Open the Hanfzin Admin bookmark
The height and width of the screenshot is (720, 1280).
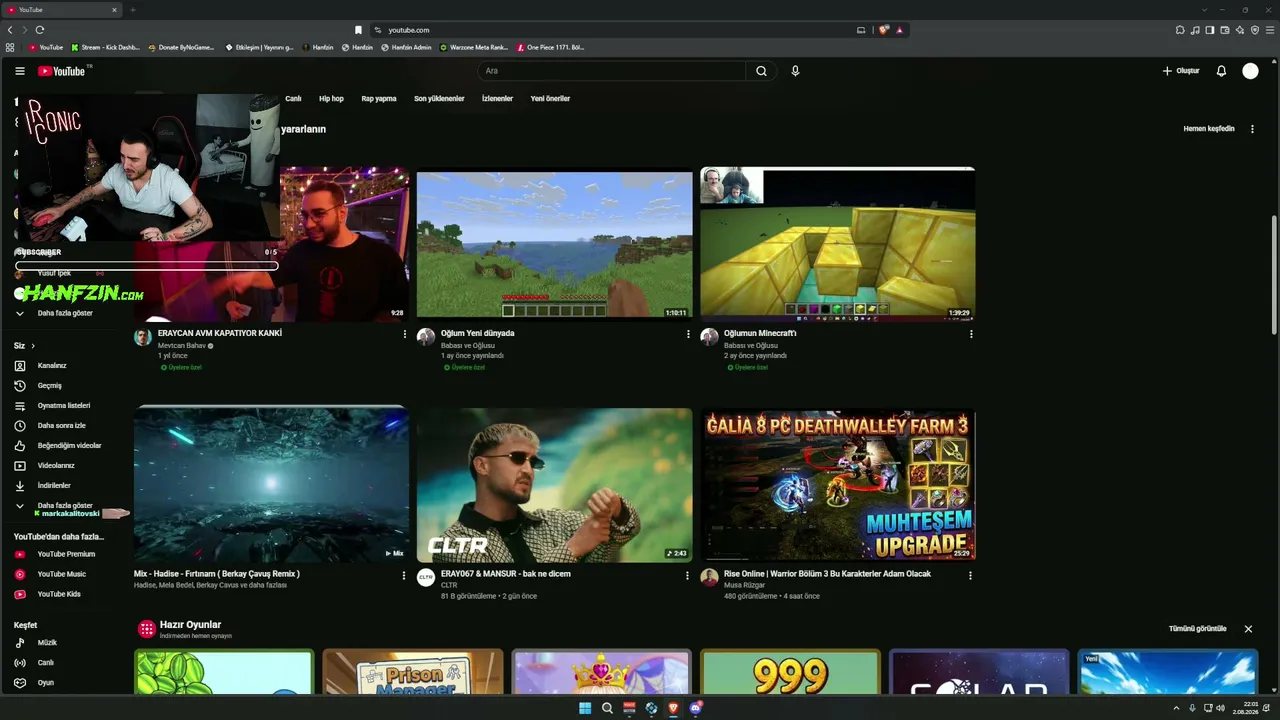point(406,47)
